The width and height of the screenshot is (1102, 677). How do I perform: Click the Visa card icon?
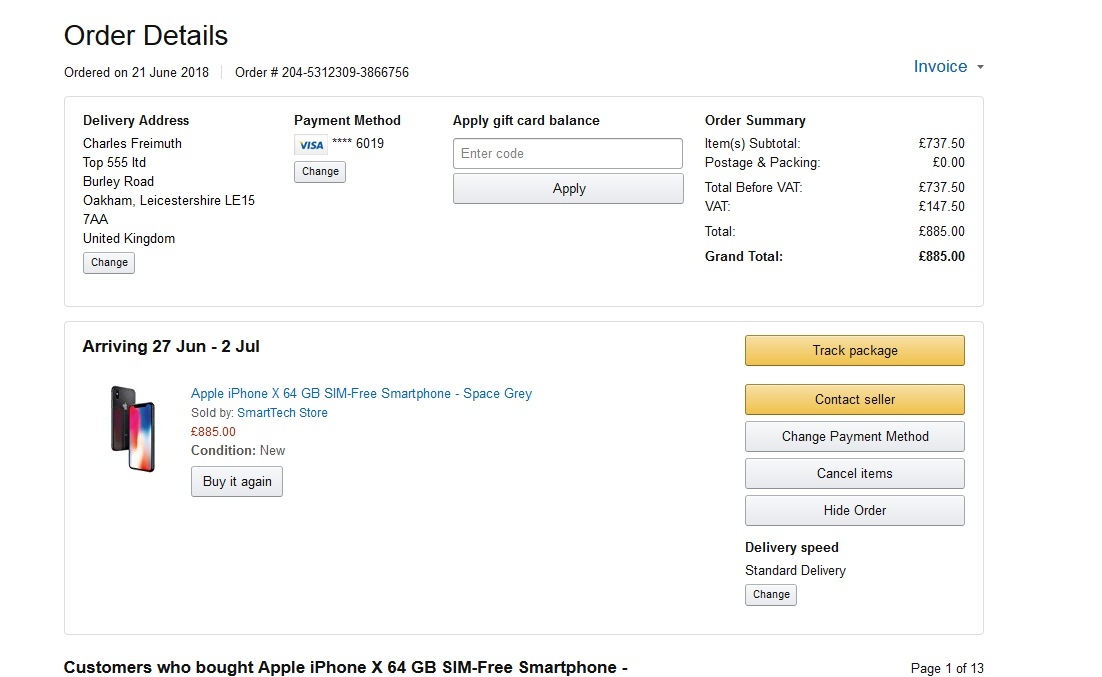tap(311, 145)
